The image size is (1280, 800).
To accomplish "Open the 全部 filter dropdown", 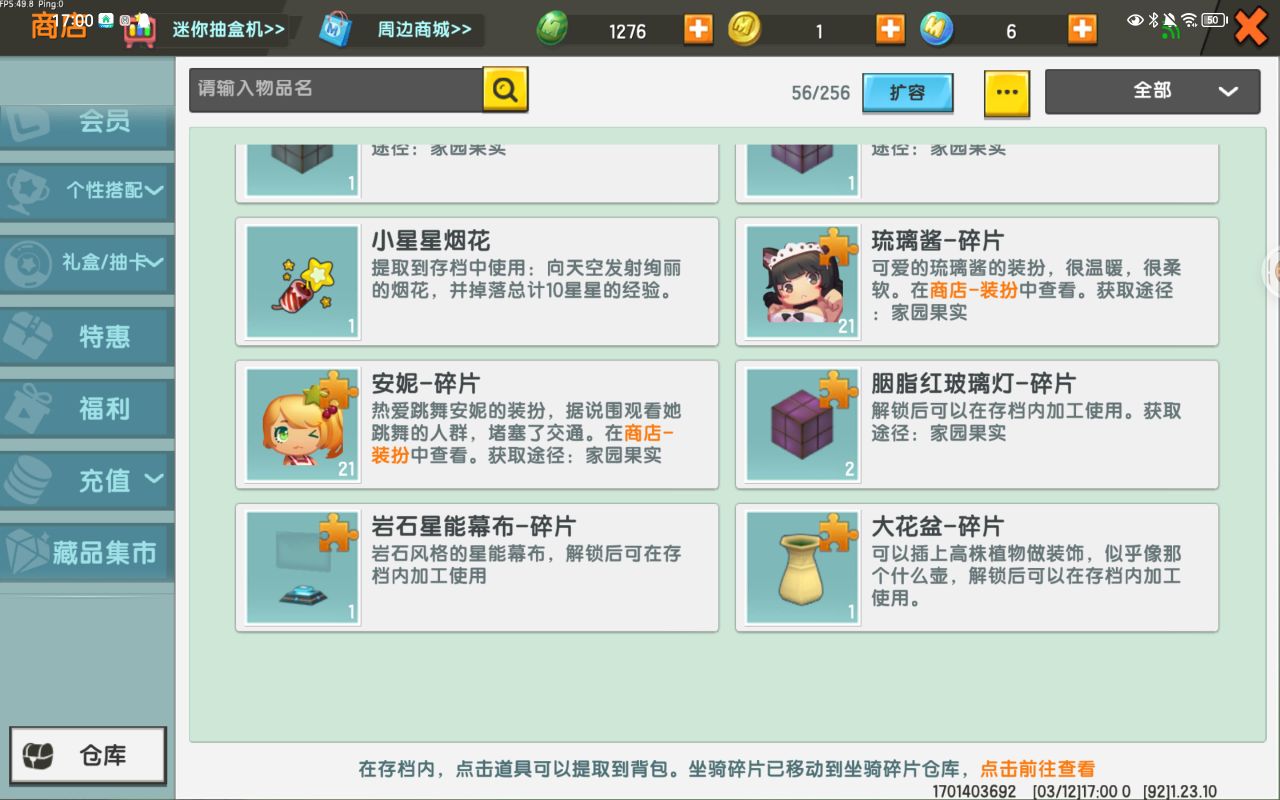I will click(x=1152, y=91).
